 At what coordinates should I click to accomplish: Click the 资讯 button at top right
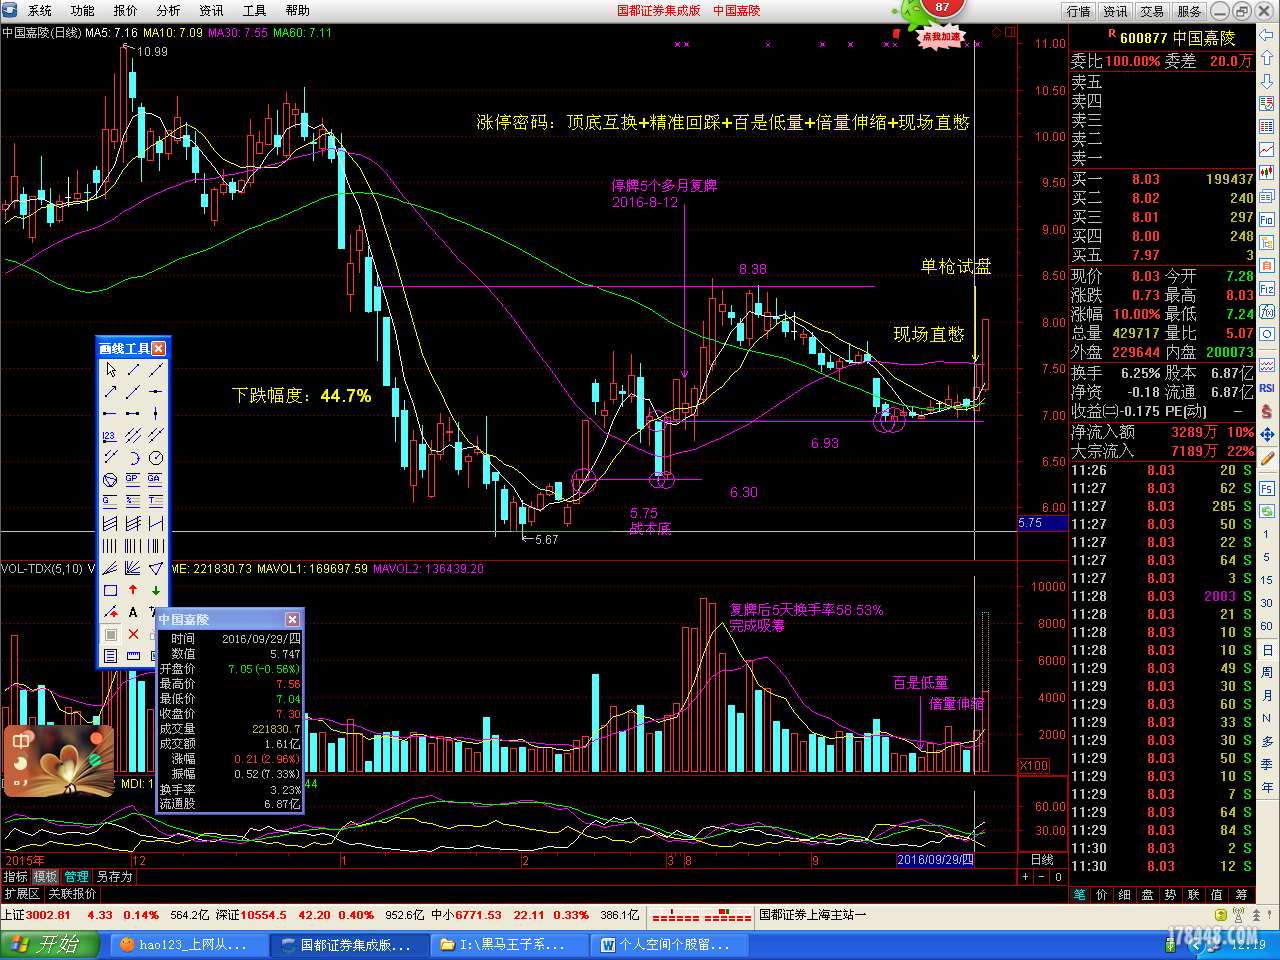click(1115, 11)
